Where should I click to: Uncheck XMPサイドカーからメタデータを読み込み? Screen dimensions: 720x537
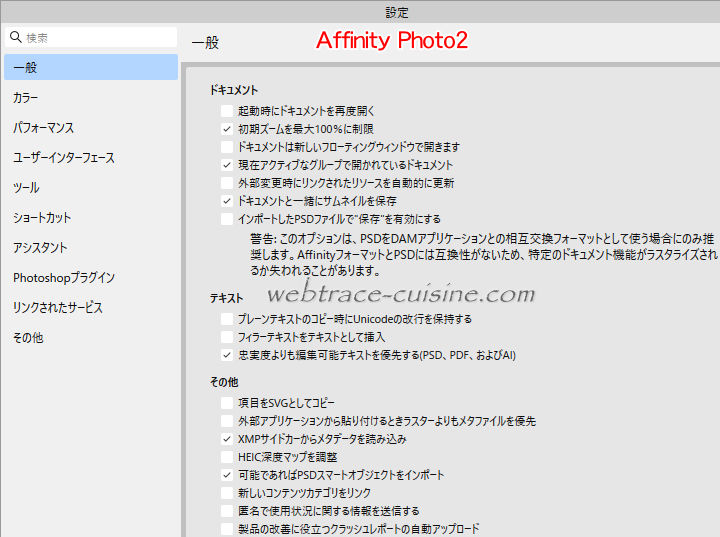coord(227,439)
